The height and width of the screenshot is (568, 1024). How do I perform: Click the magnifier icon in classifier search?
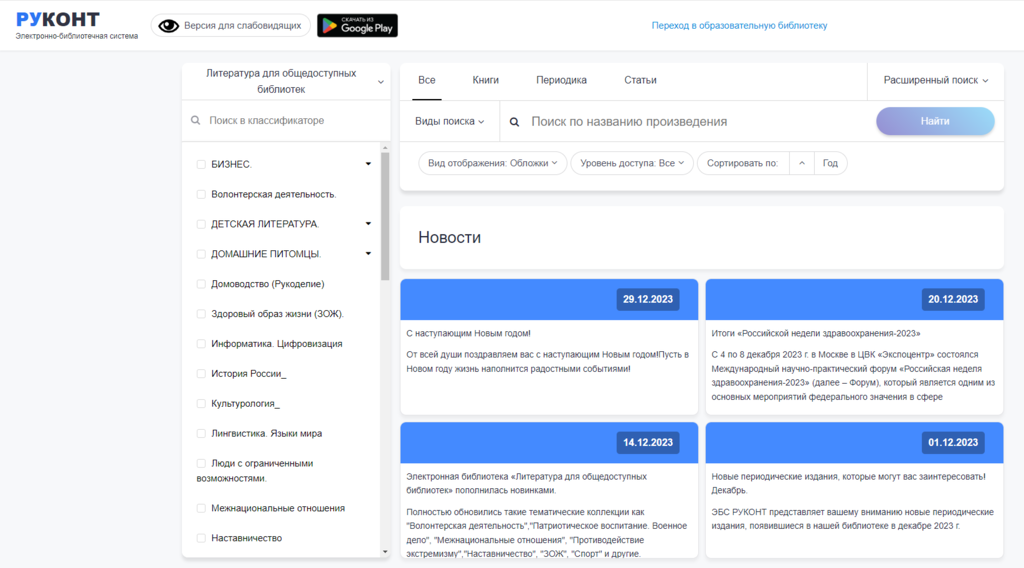pyautogui.click(x=196, y=121)
